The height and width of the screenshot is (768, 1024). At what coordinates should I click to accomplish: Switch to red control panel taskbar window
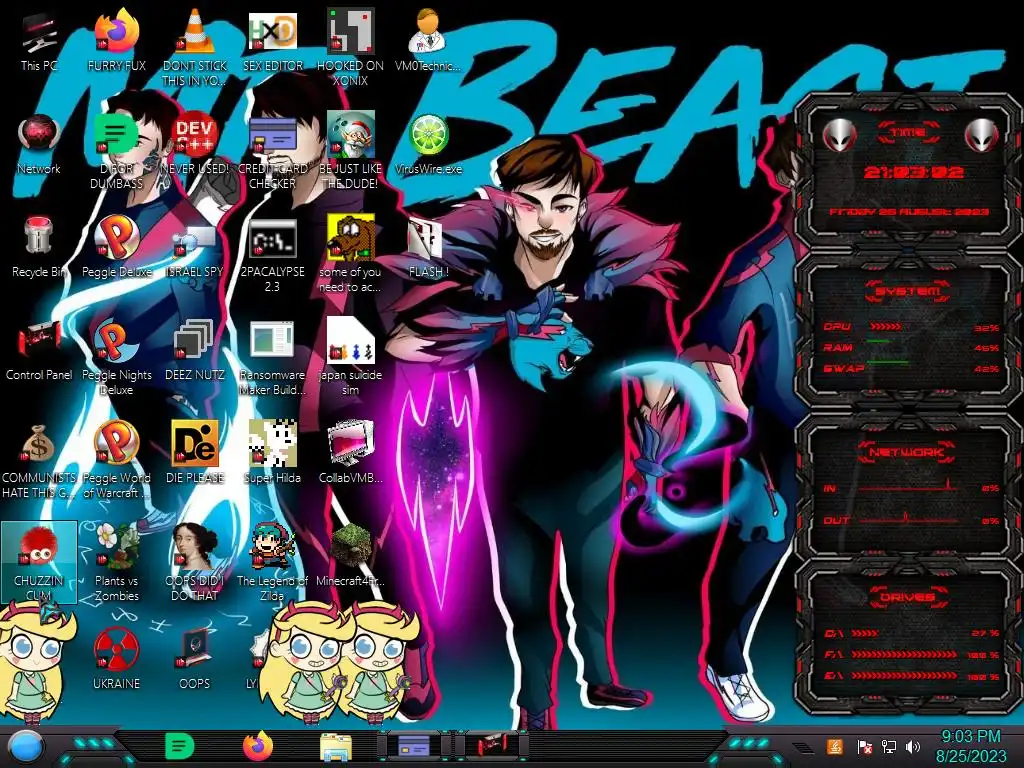(x=492, y=746)
